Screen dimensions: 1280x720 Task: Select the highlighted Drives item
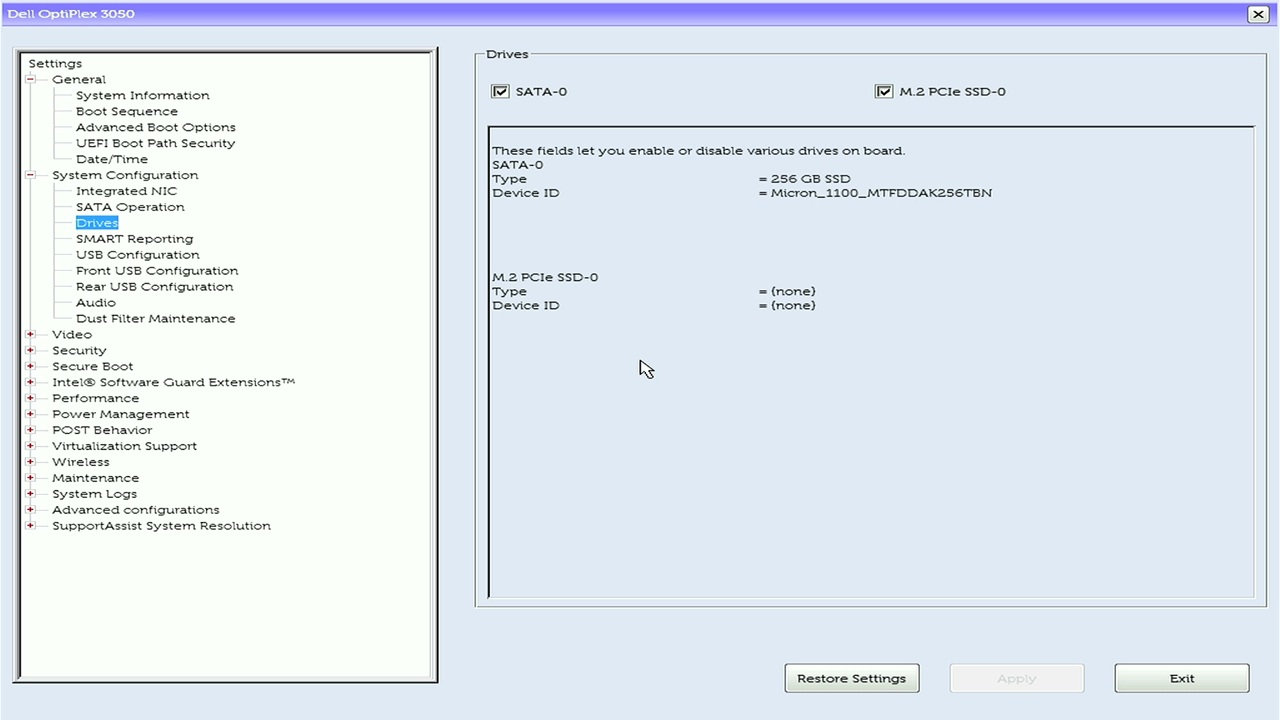(x=97, y=223)
